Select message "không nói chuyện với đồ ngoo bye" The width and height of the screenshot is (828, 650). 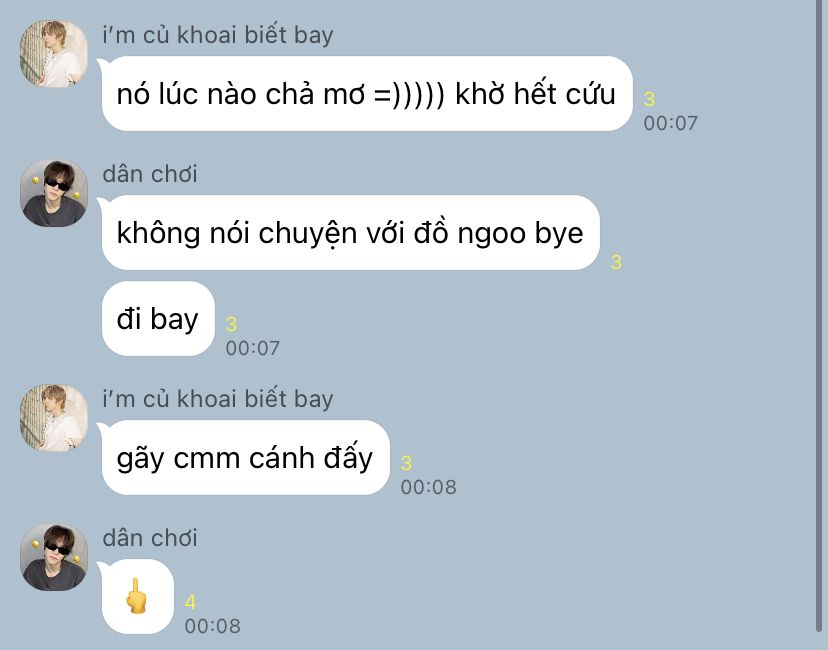[x=350, y=232]
